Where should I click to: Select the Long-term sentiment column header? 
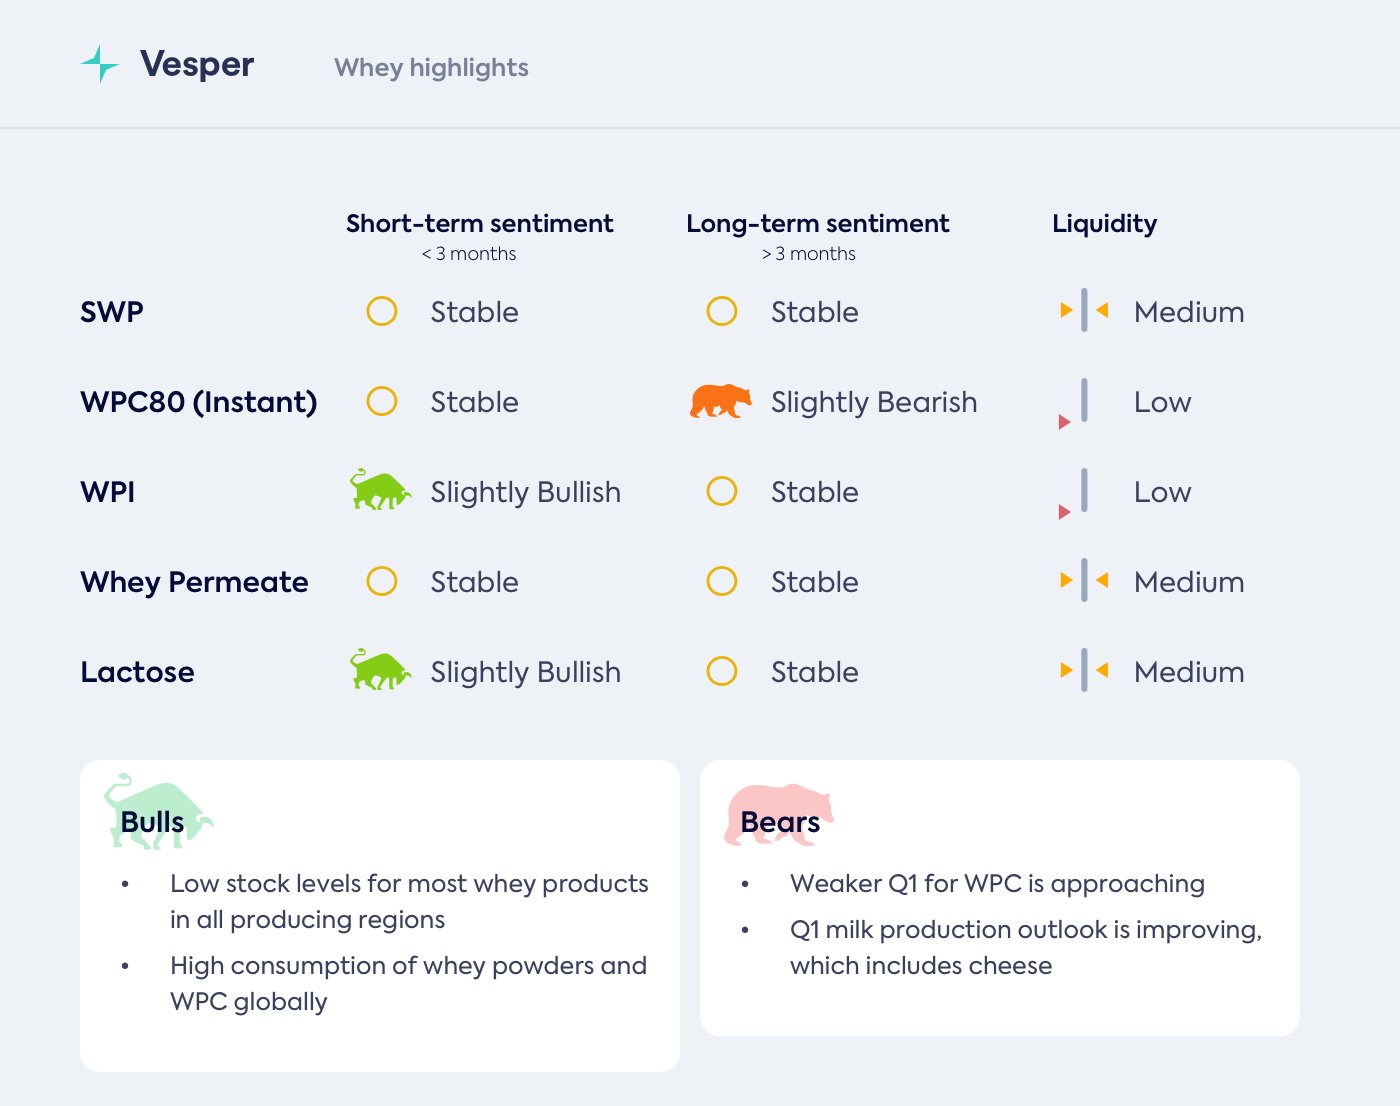coord(817,223)
